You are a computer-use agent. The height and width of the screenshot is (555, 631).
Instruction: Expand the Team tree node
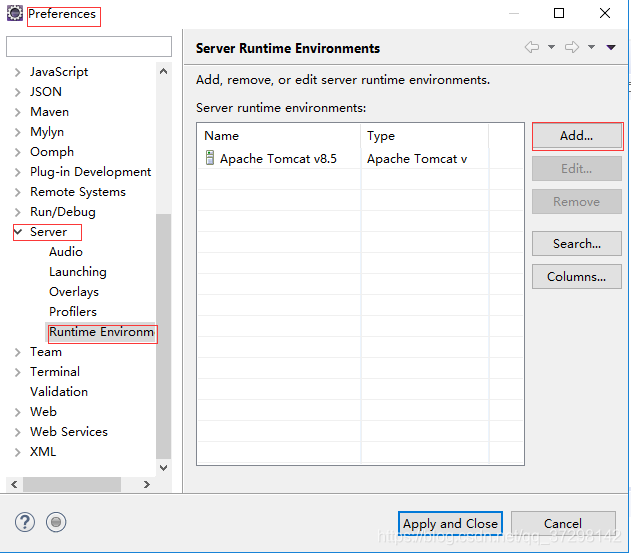[17, 353]
